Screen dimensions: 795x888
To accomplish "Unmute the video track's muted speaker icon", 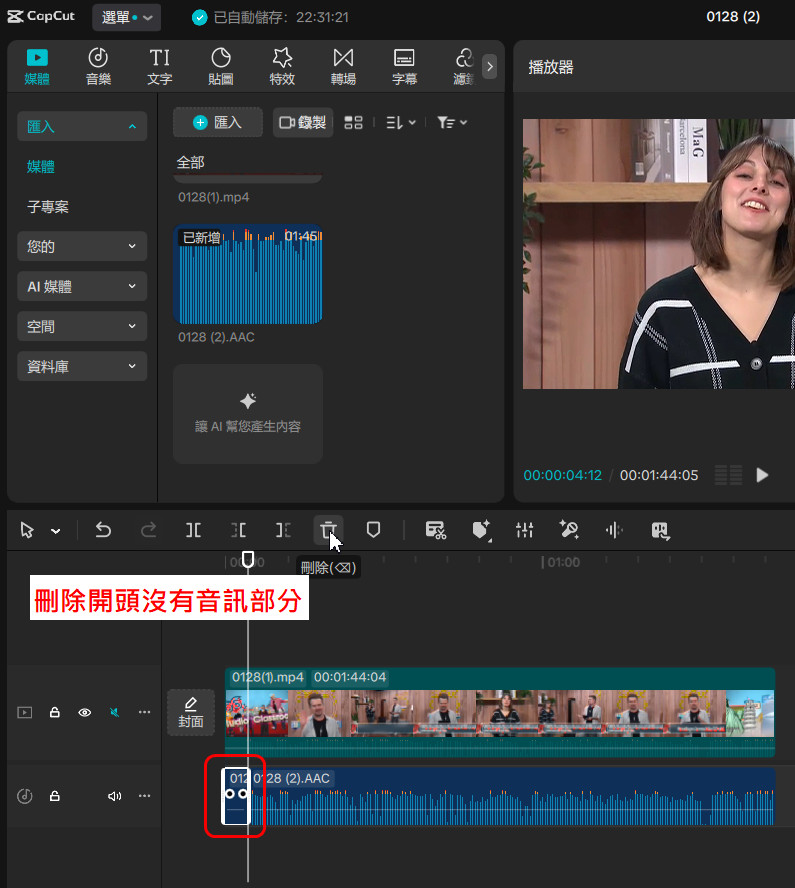I will (114, 713).
